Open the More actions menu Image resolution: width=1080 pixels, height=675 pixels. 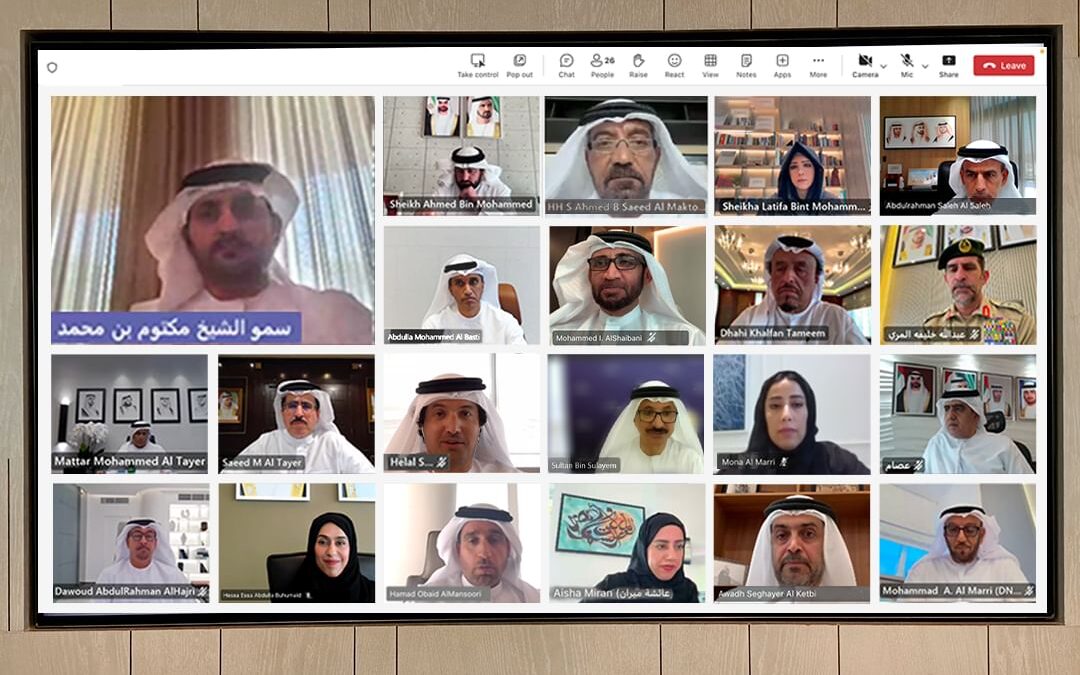(x=818, y=61)
